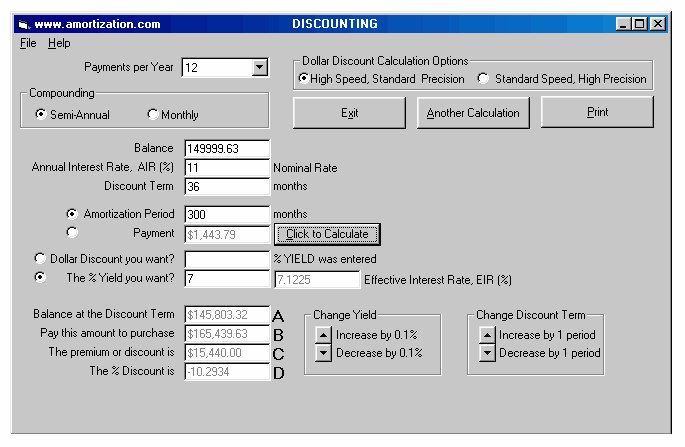Click the Annual Interest Rate input field
Image resolution: width=685 pixels, height=447 pixels.
(227, 168)
